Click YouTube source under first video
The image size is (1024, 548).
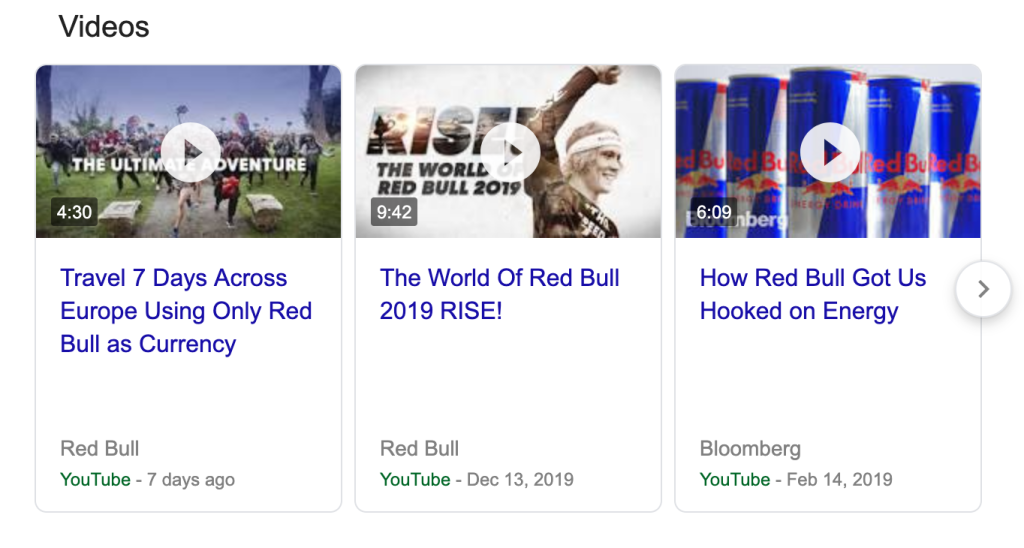coord(95,479)
